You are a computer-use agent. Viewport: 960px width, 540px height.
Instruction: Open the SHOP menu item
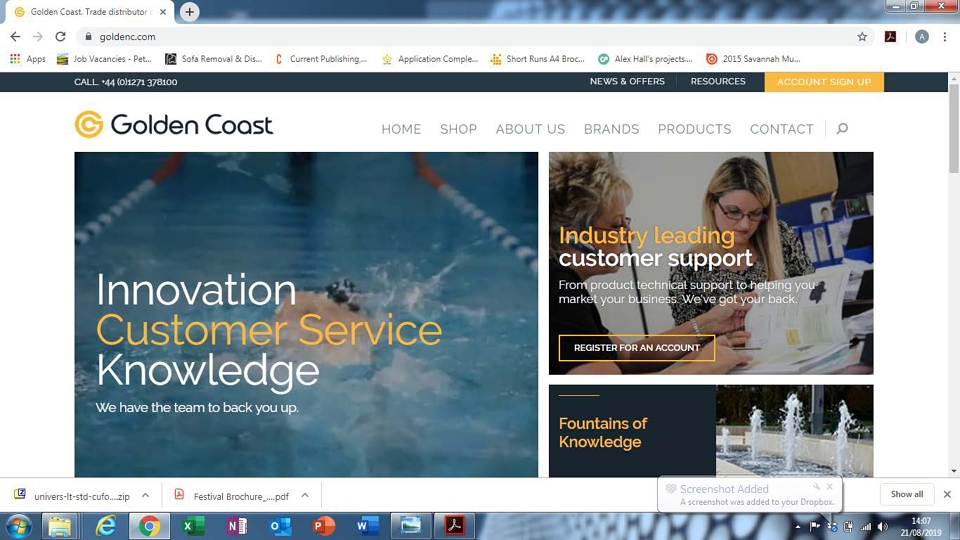coord(458,129)
